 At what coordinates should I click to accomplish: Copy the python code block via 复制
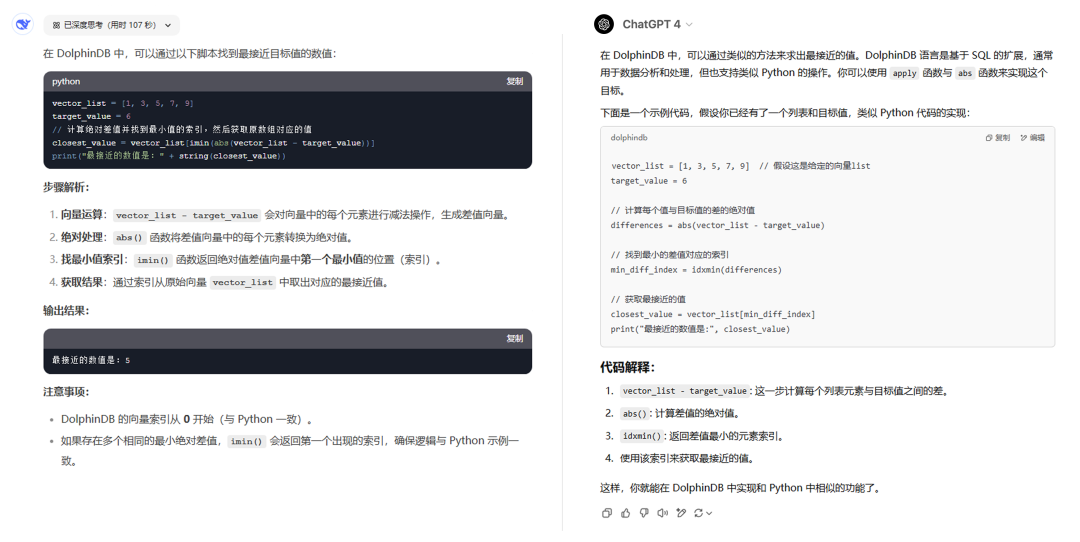(x=515, y=81)
